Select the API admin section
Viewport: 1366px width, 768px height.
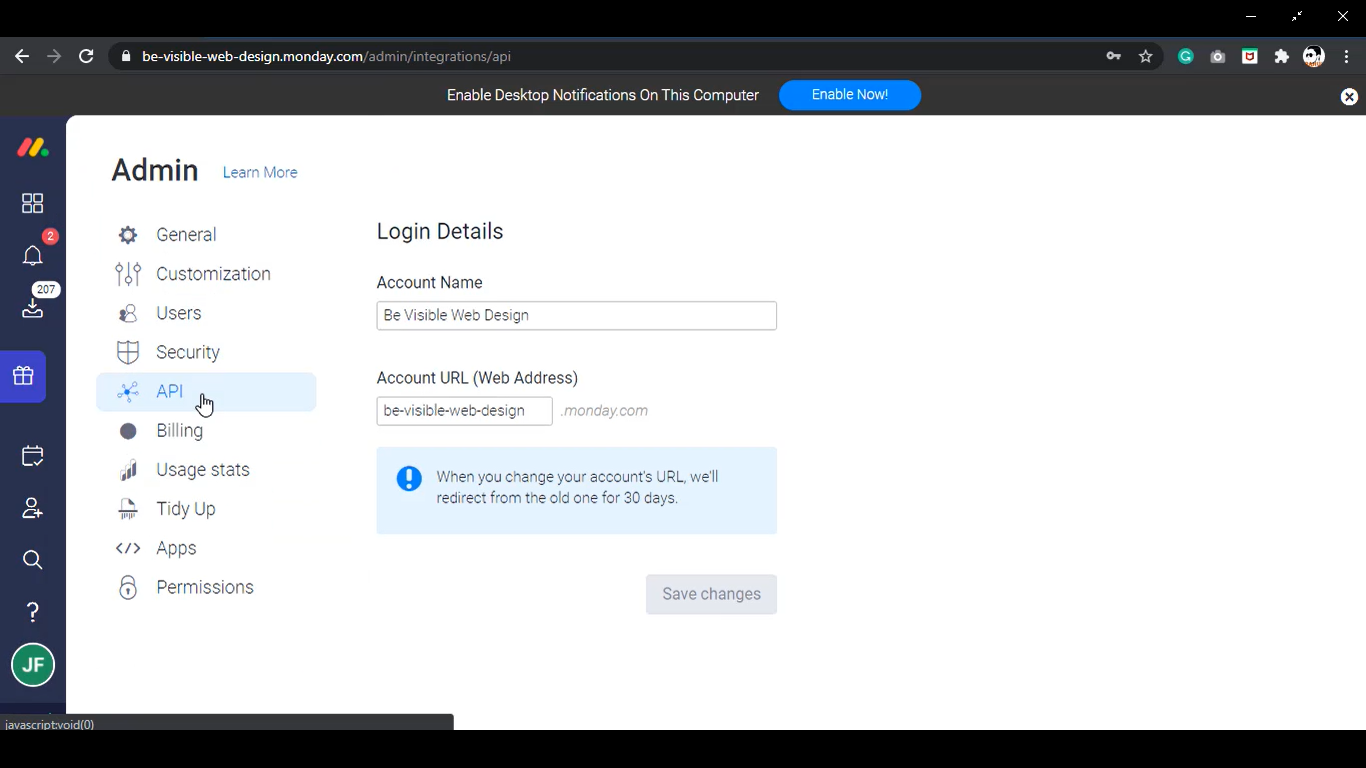coord(206,392)
